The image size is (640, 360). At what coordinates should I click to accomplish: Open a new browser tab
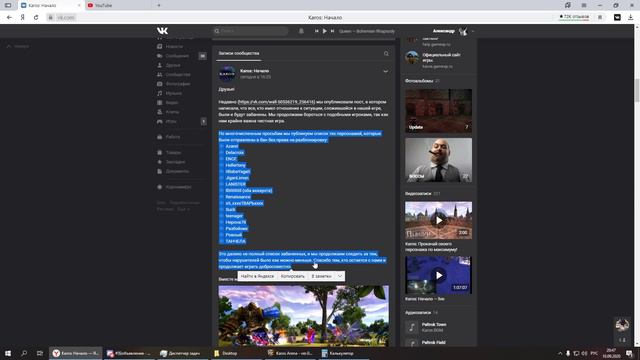click(159, 5)
